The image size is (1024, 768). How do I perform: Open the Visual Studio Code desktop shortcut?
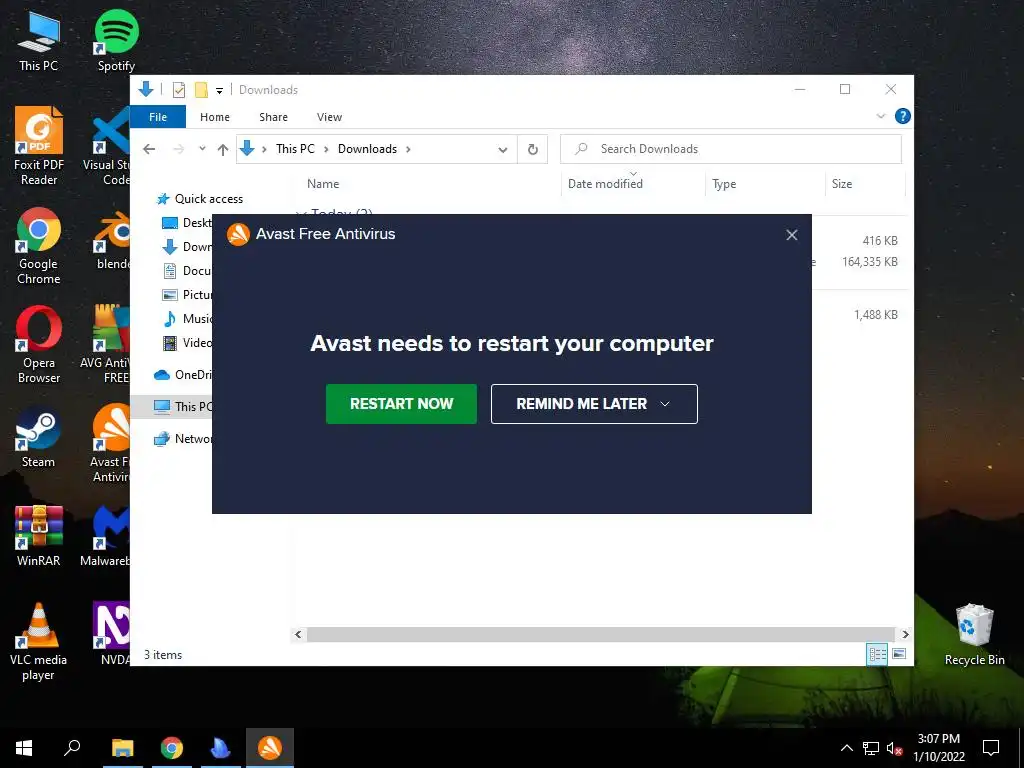coord(107,146)
